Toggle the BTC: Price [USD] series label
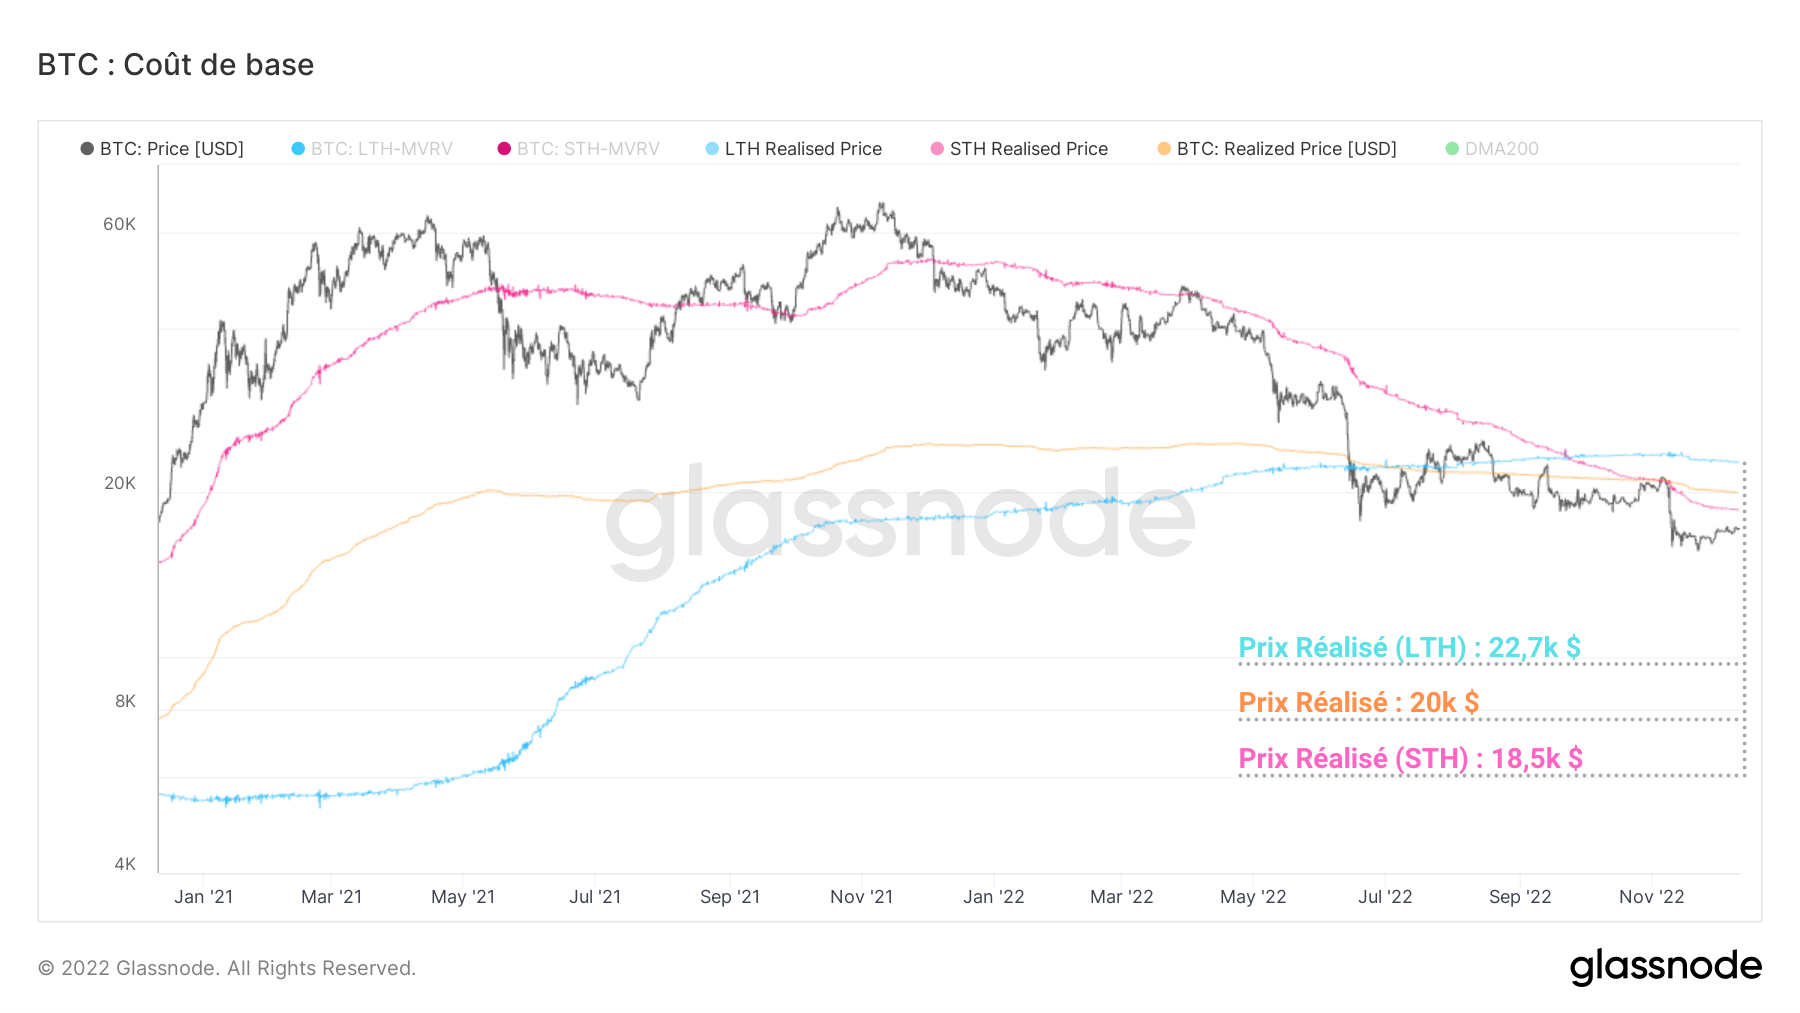The height and width of the screenshot is (1013, 1800). click(172, 149)
